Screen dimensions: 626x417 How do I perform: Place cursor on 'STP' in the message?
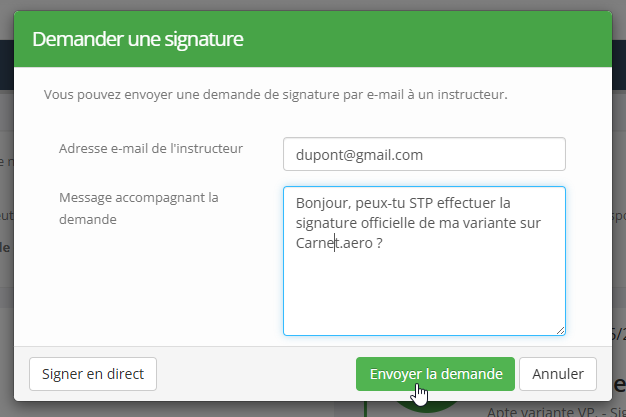(x=421, y=203)
